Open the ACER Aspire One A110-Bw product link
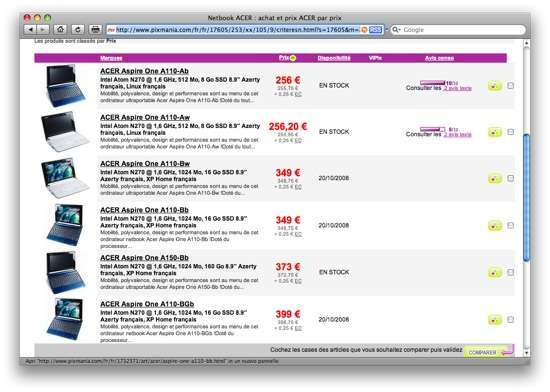Image resolution: width=550 pixels, height=392 pixels. (145, 164)
